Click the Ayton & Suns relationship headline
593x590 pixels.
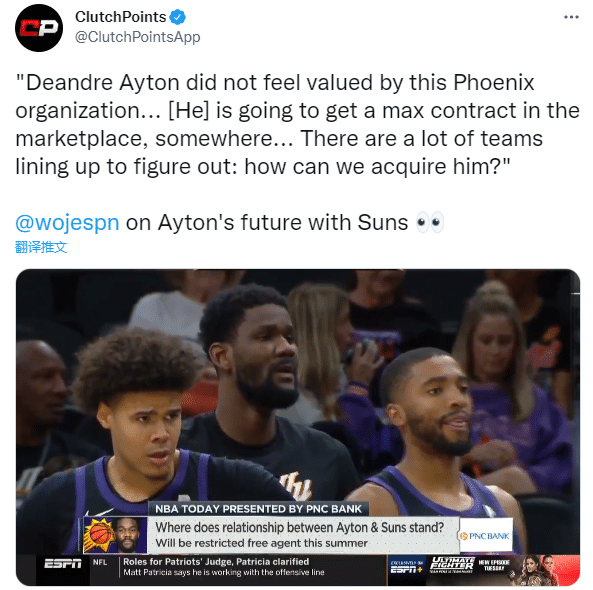tap(300, 527)
